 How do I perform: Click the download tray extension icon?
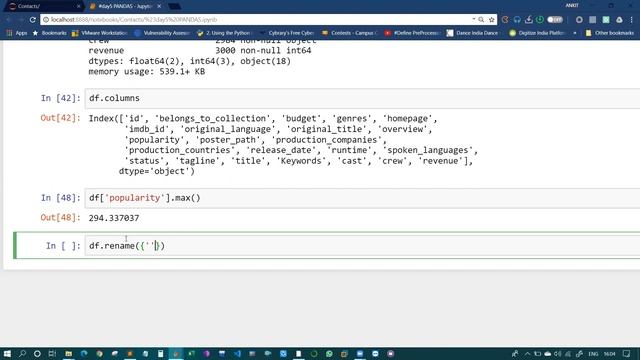(x=529, y=20)
